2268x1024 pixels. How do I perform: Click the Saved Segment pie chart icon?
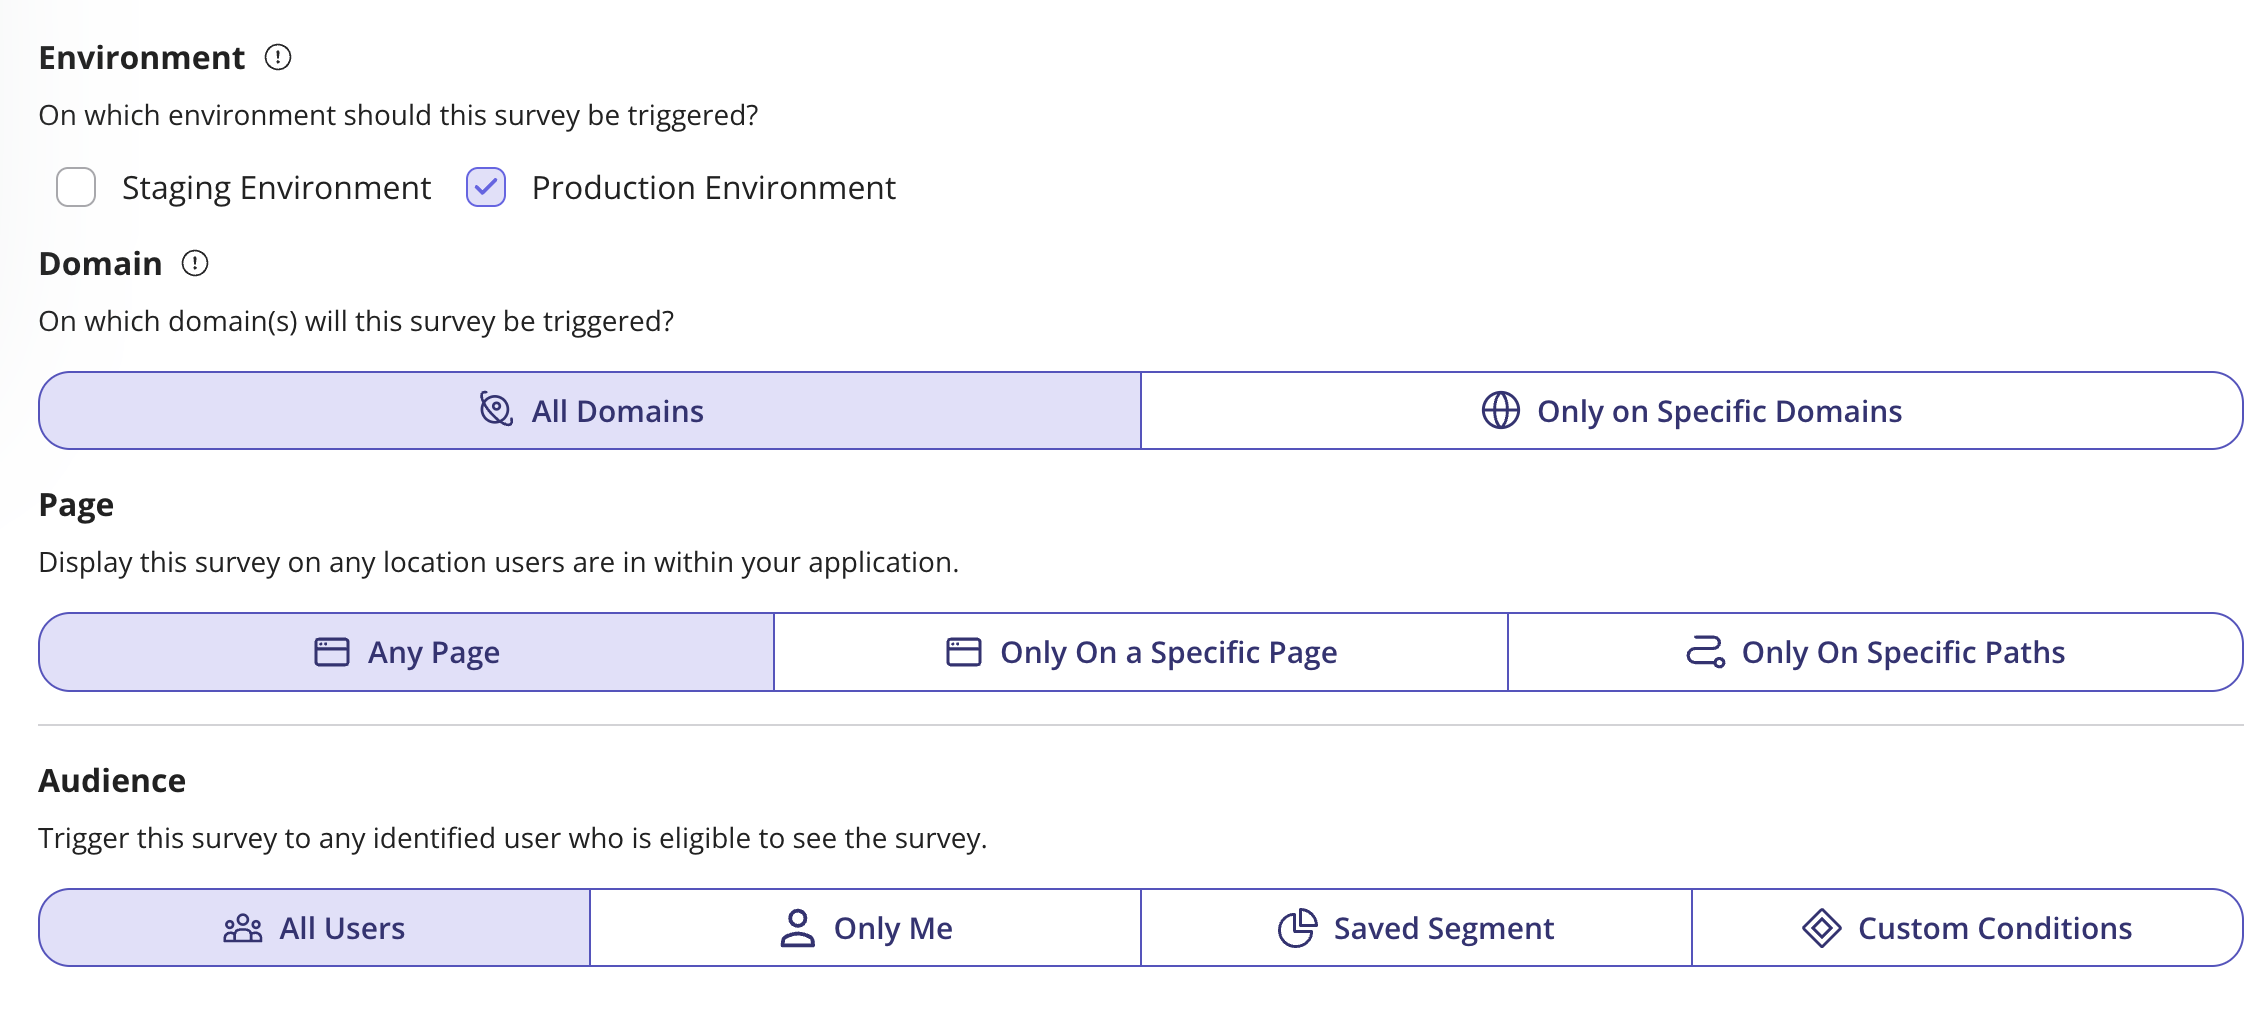1297,928
